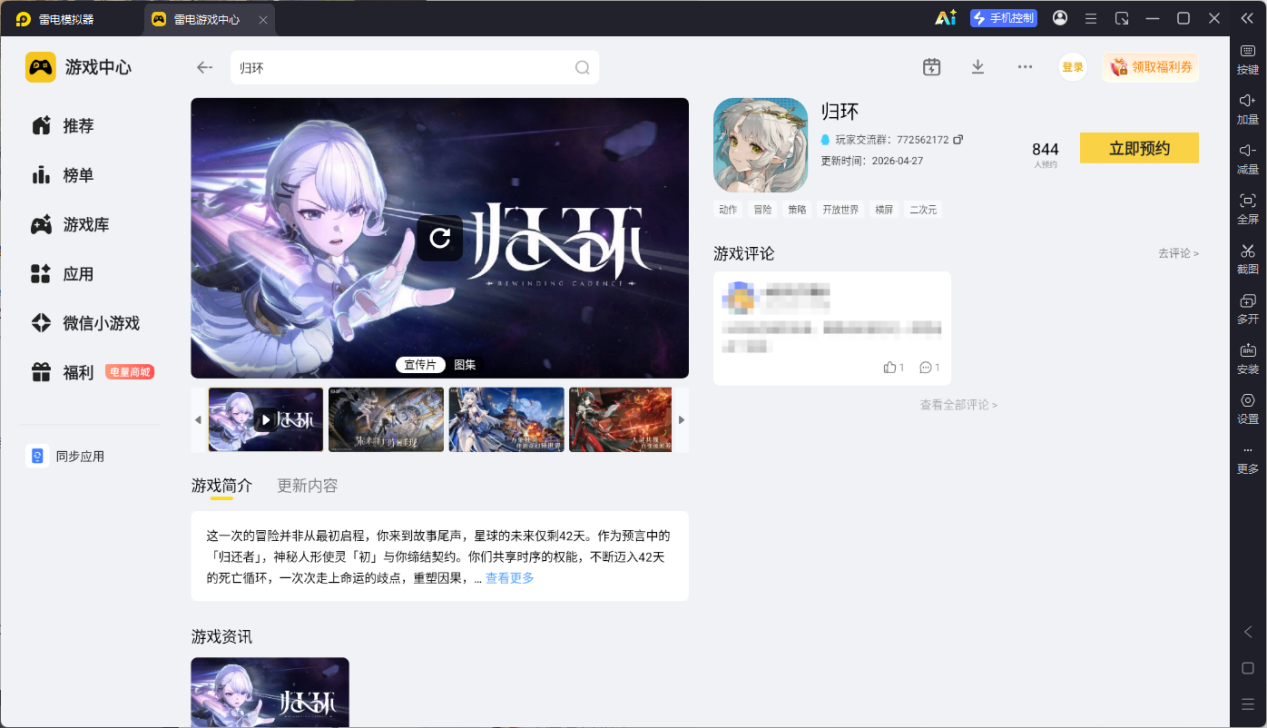Open 查看全部评论 link
Image resolution: width=1267 pixels, height=728 pixels.
coord(958,405)
